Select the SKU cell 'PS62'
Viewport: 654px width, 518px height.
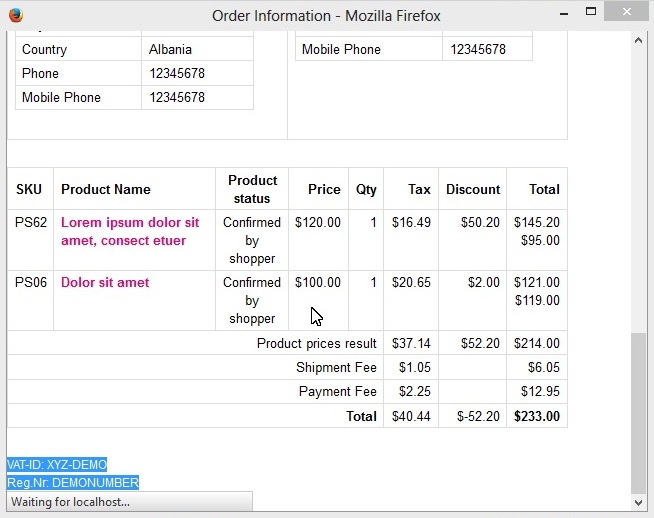[x=30, y=222]
